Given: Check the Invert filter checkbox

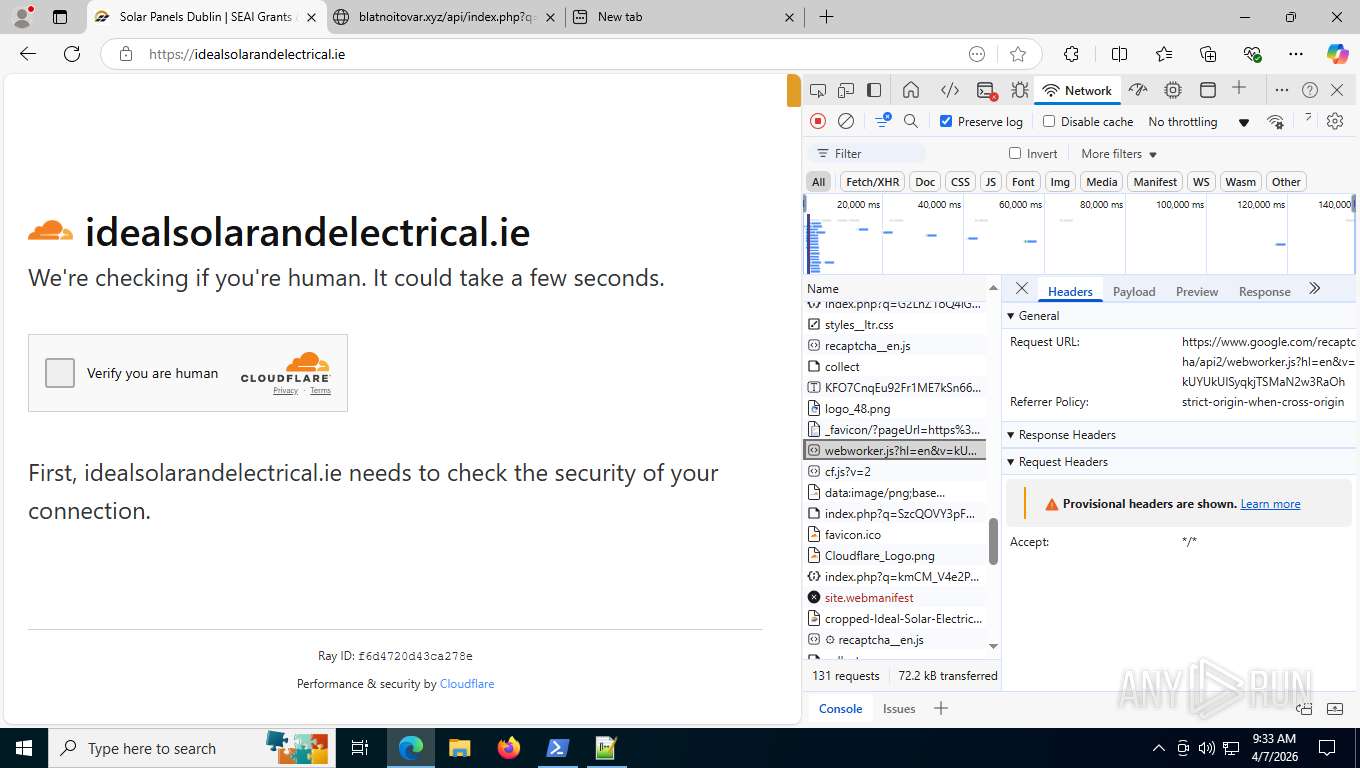Looking at the screenshot, I should (1015, 153).
